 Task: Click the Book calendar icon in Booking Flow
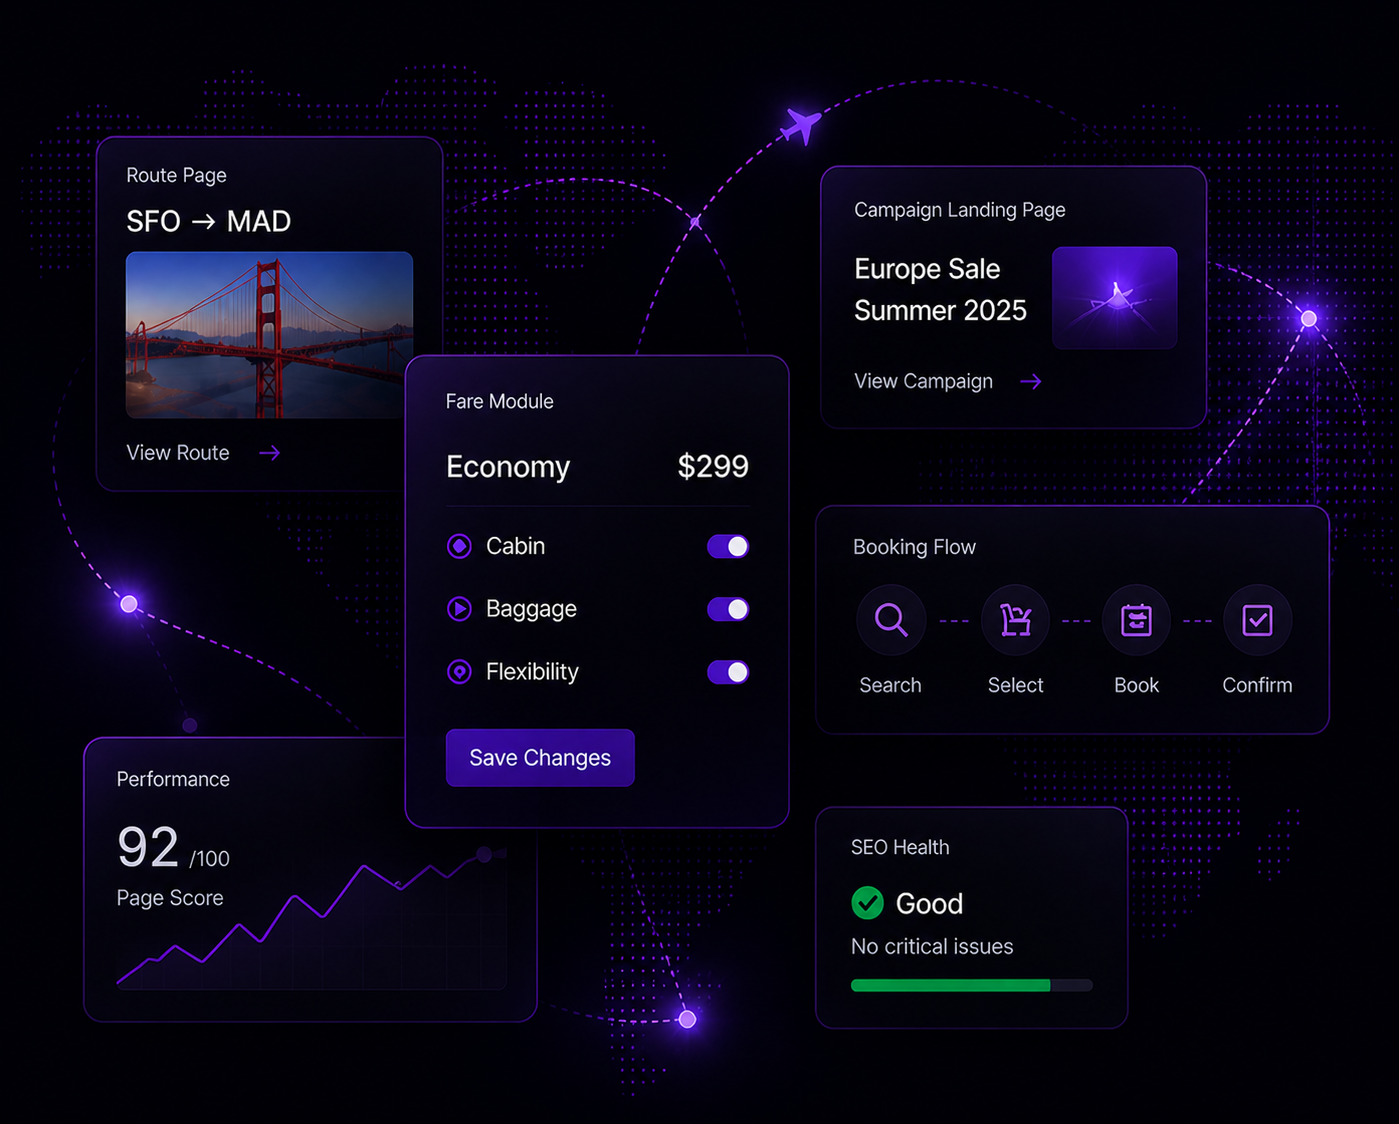coord(1136,620)
